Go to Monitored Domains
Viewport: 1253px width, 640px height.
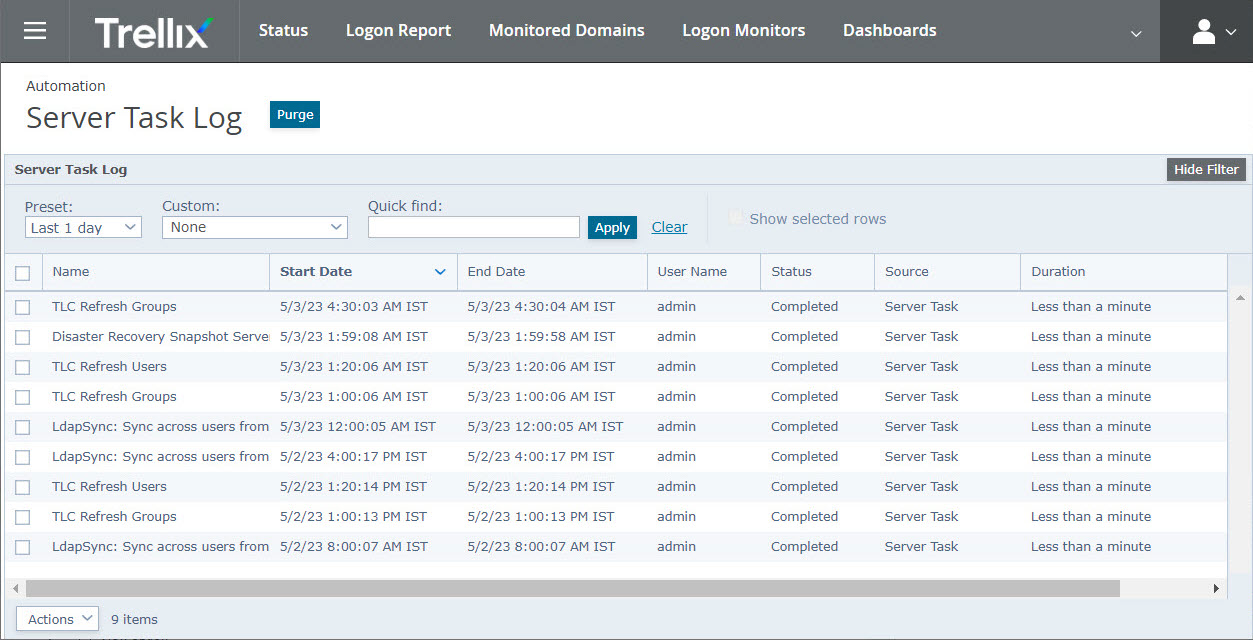567,31
